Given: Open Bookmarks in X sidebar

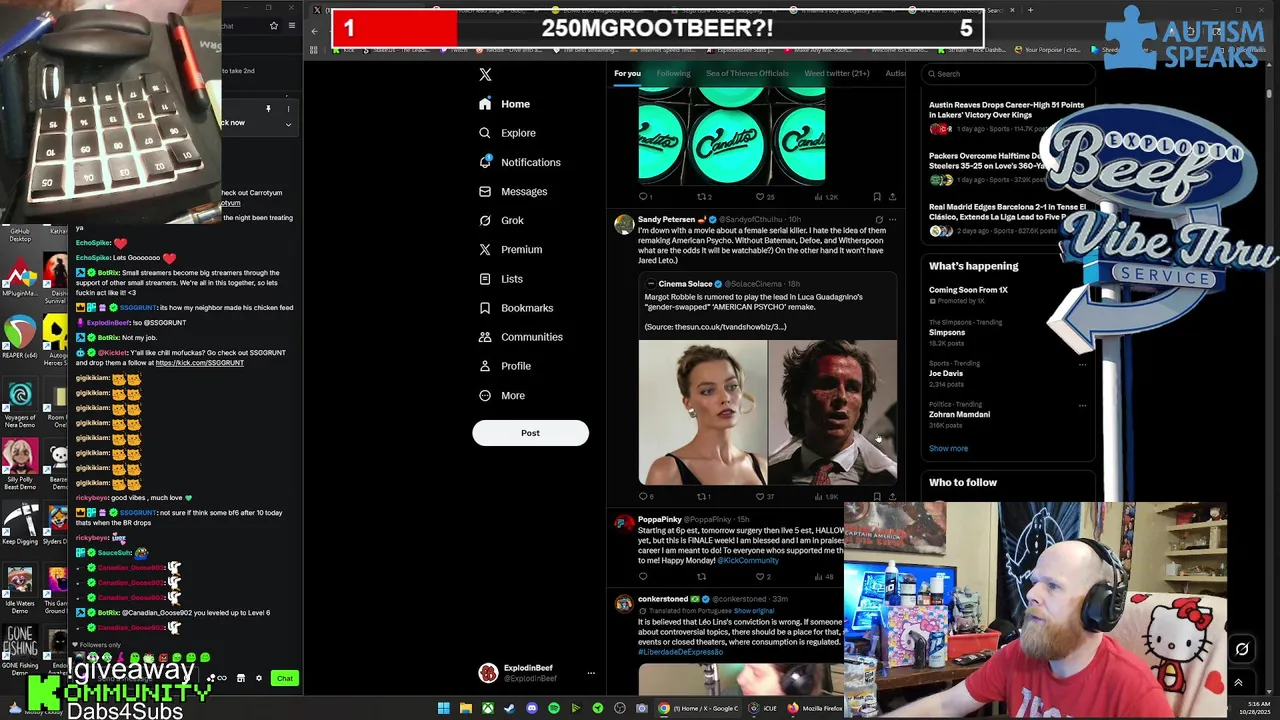Looking at the screenshot, I should (515, 308).
